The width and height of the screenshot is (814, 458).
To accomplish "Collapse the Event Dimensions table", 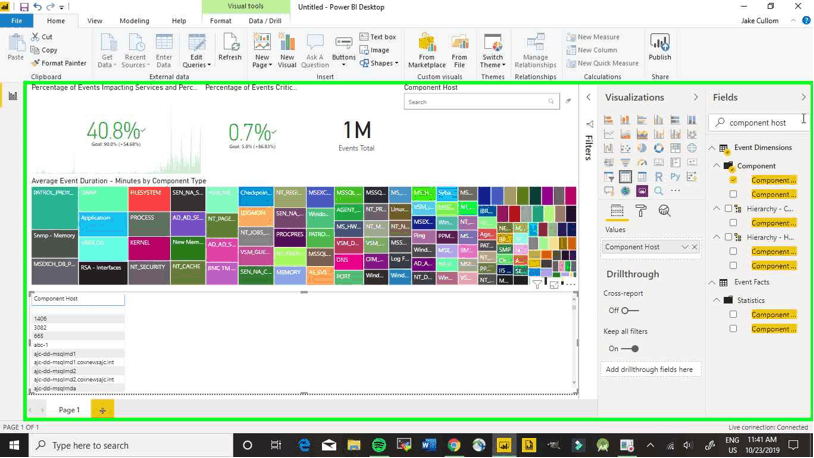I will pyautogui.click(x=712, y=147).
